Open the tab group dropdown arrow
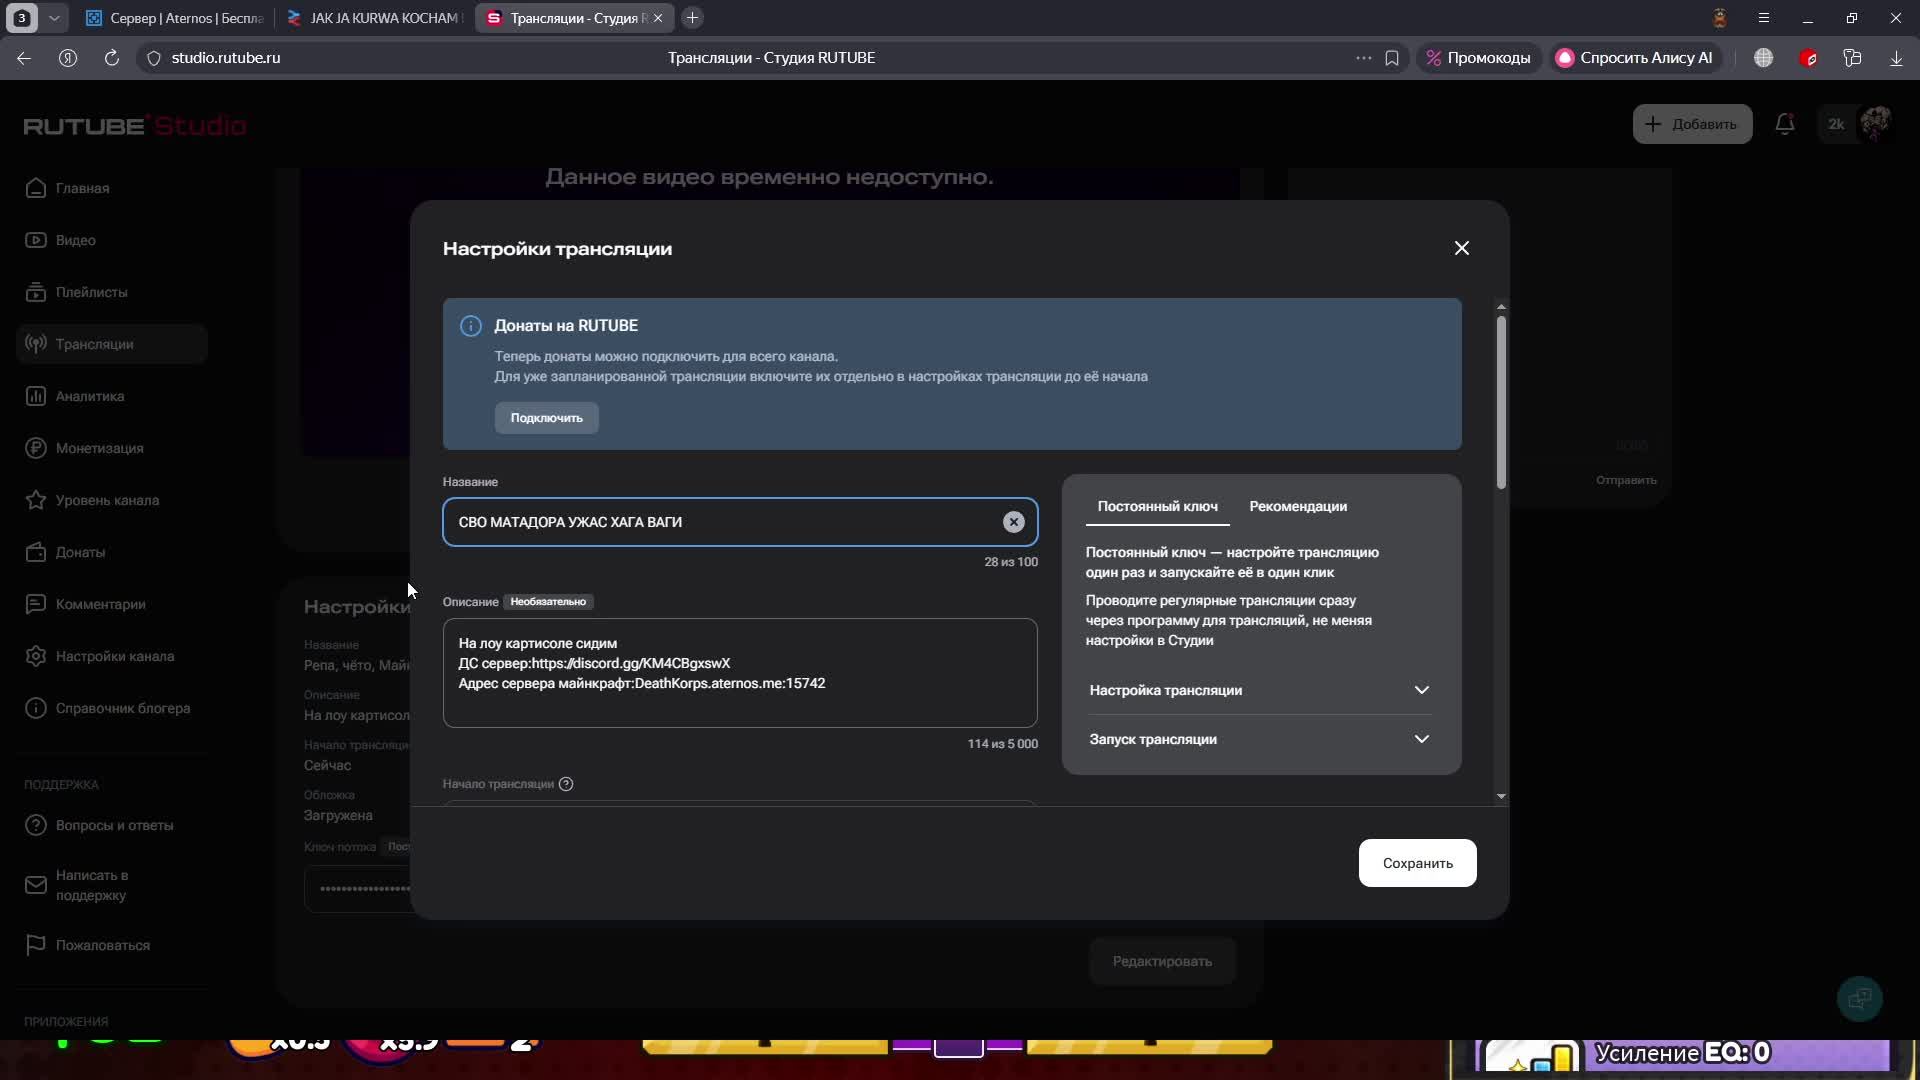Screen dimensions: 1920x1080 pos(54,18)
